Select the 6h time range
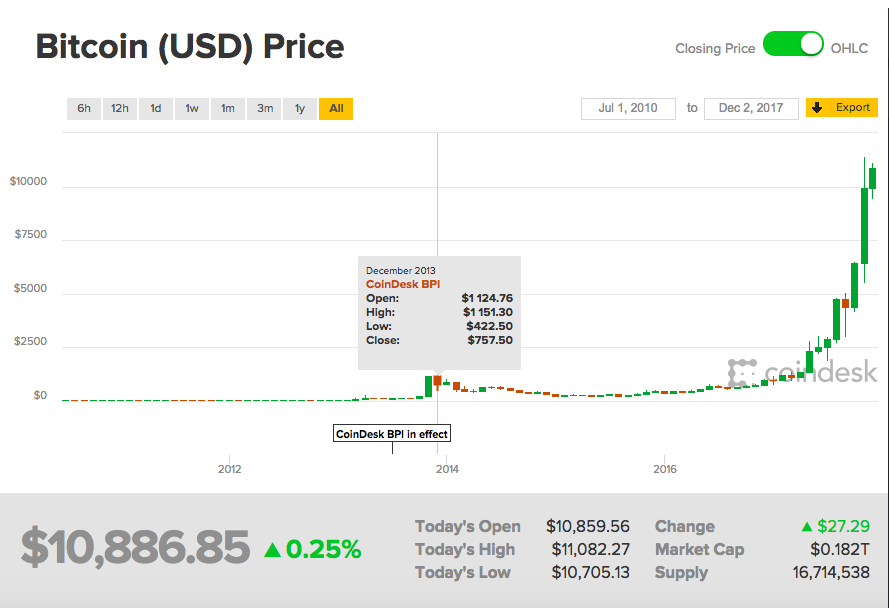The width and height of the screenshot is (889, 608). [84, 108]
